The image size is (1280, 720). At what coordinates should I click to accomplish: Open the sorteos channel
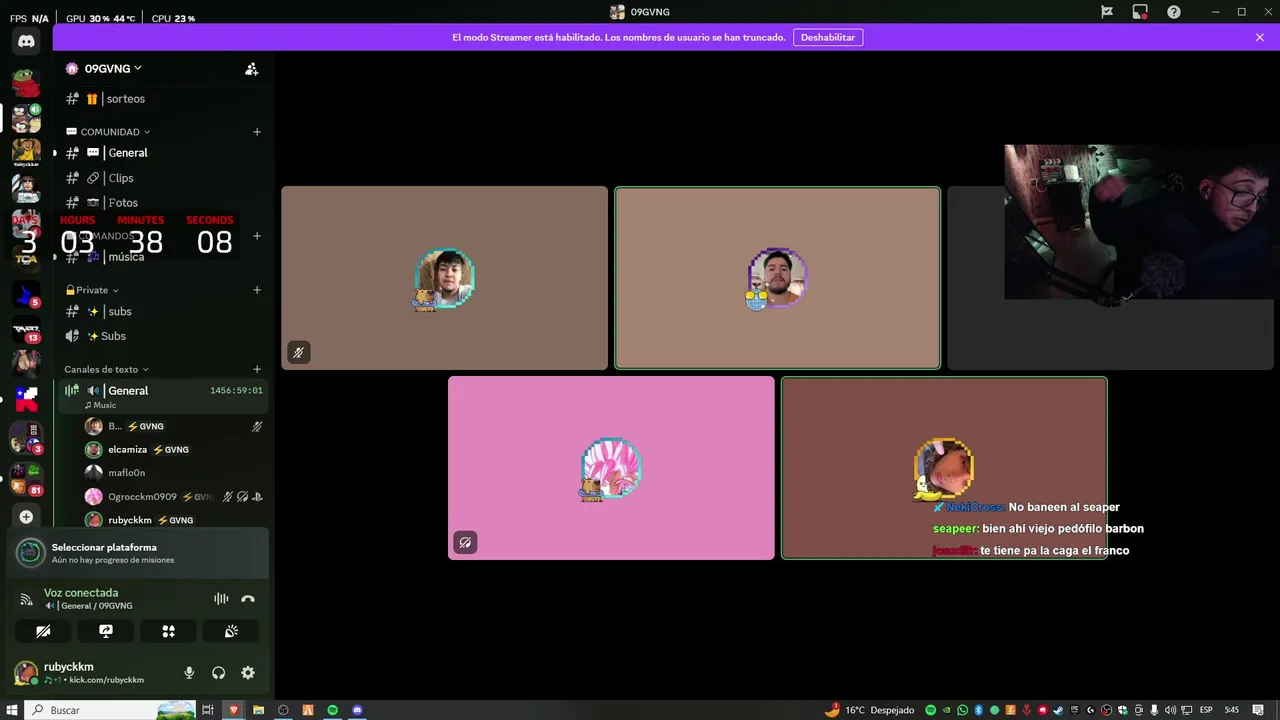(x=163, y=99)
